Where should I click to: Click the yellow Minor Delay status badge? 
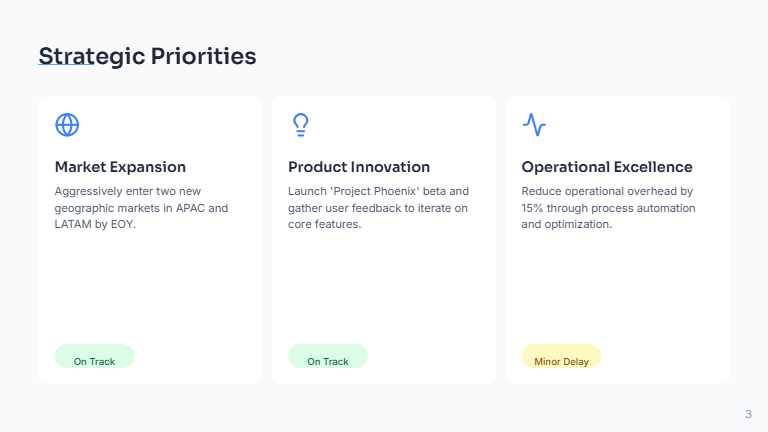[x=561, y=358]
